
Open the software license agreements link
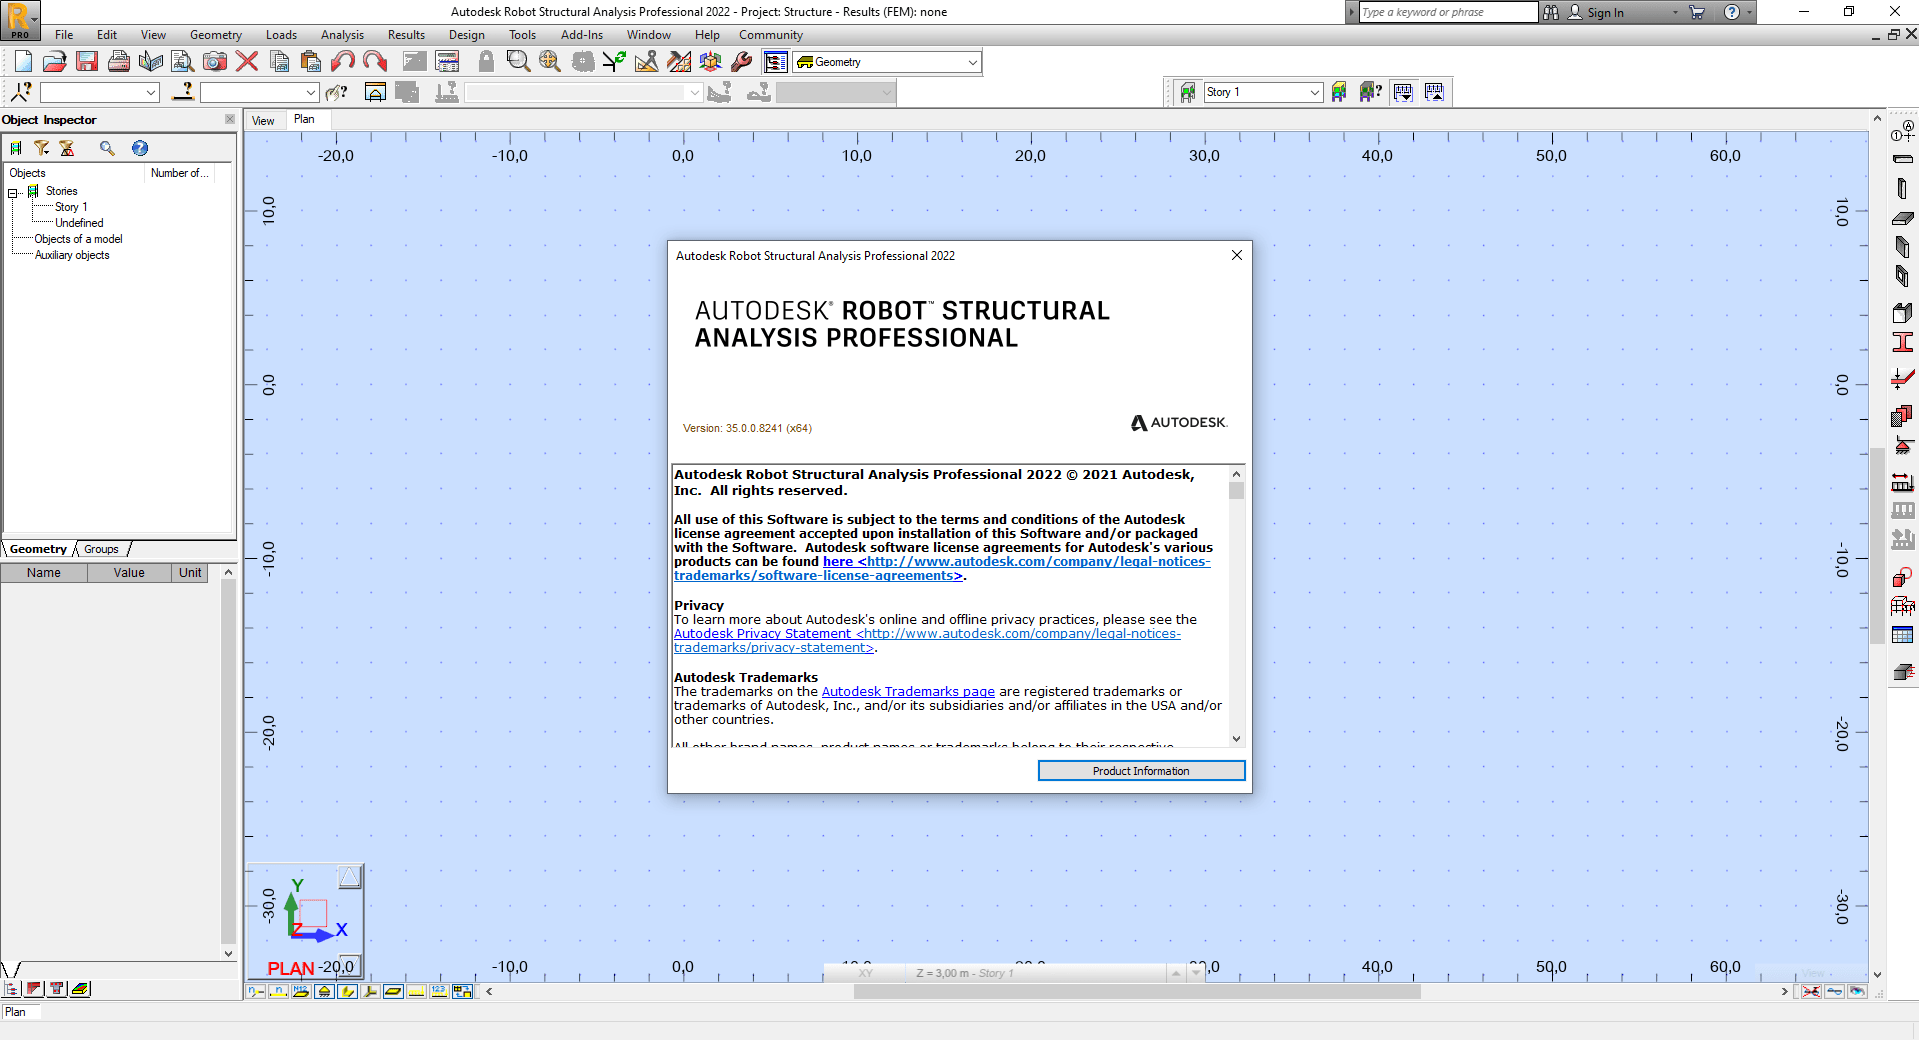[x=942, y=568]
